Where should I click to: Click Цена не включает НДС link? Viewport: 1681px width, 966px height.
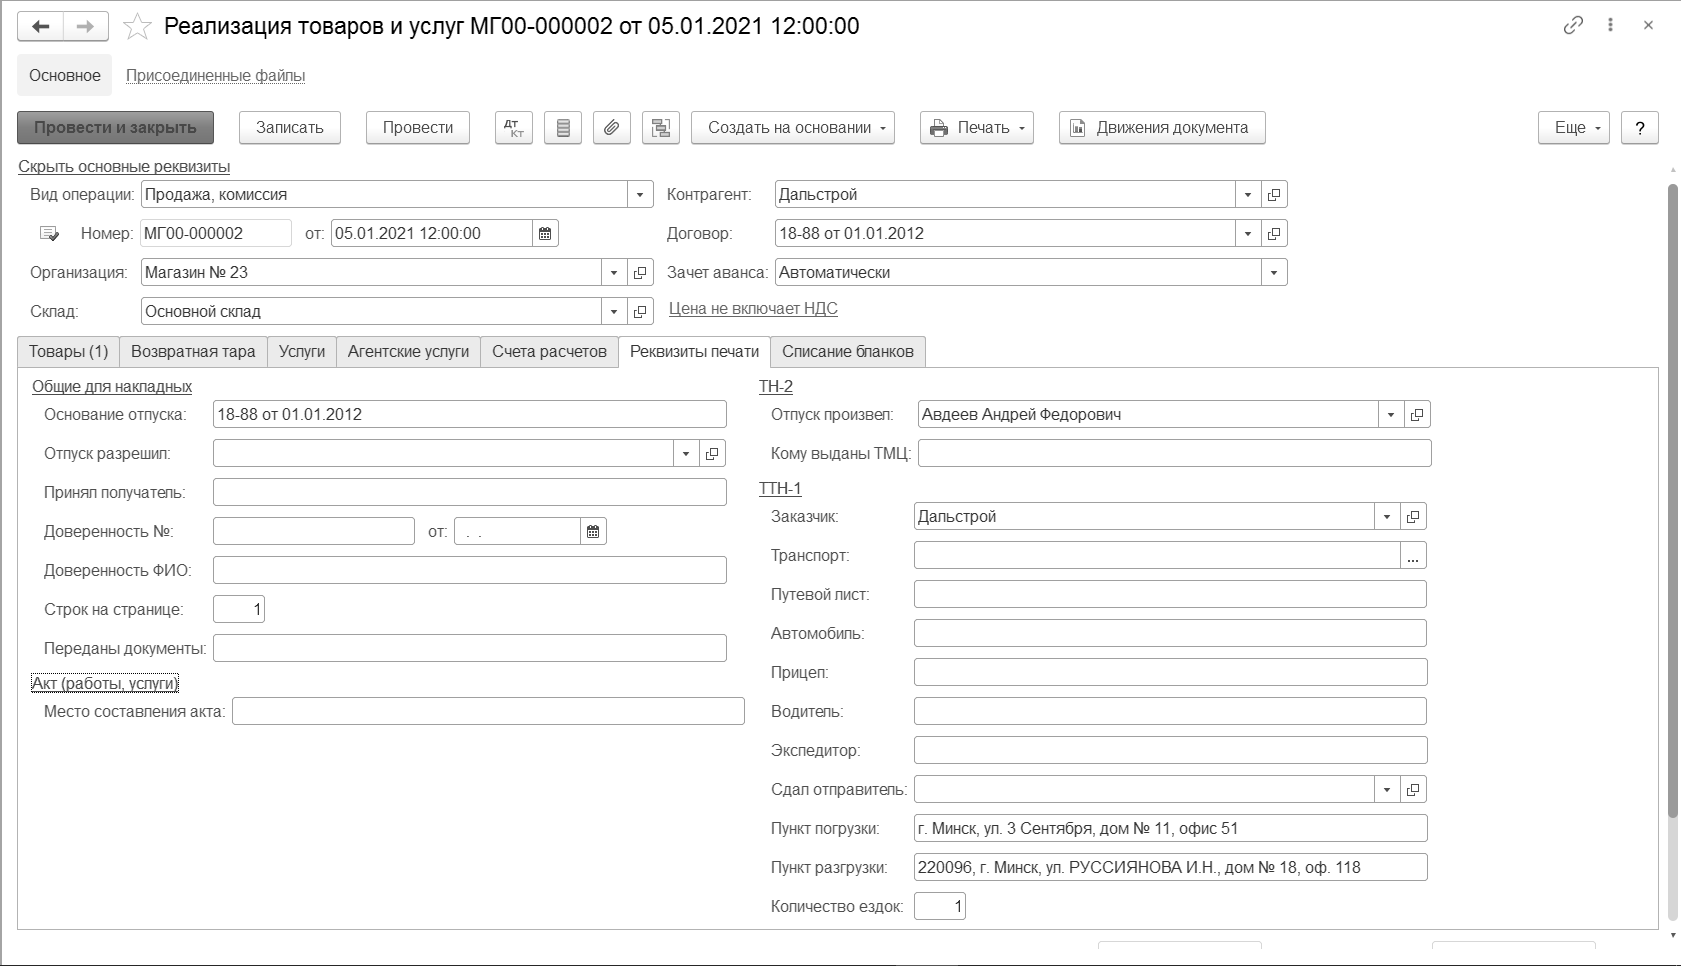753,308
